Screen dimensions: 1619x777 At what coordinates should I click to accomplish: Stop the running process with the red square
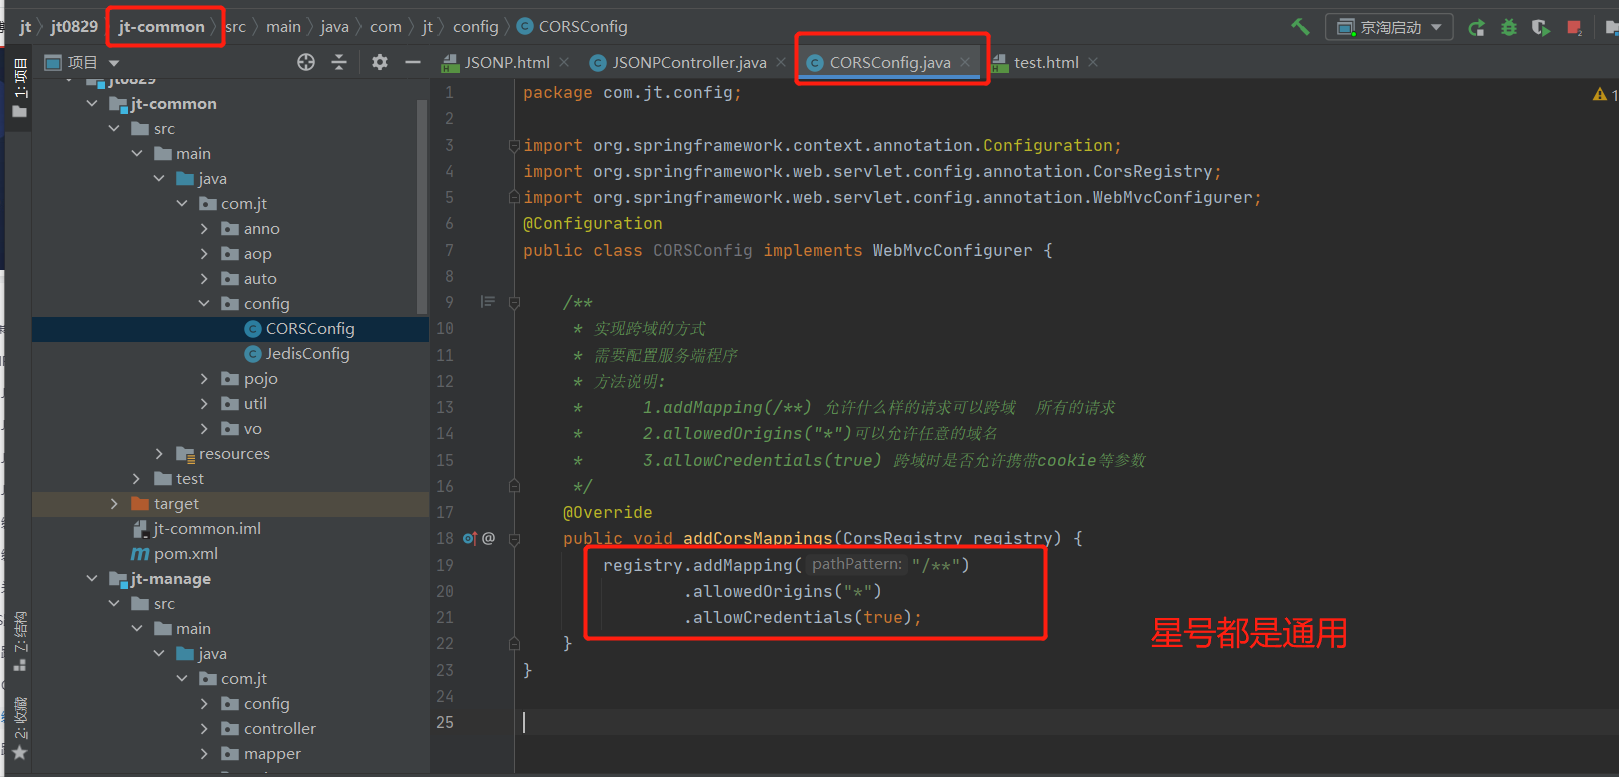(x=1574, y=28)
